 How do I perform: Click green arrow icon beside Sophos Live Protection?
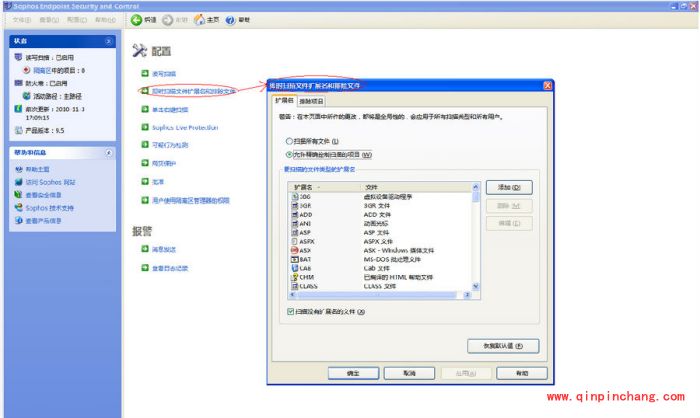pos(145,127)
